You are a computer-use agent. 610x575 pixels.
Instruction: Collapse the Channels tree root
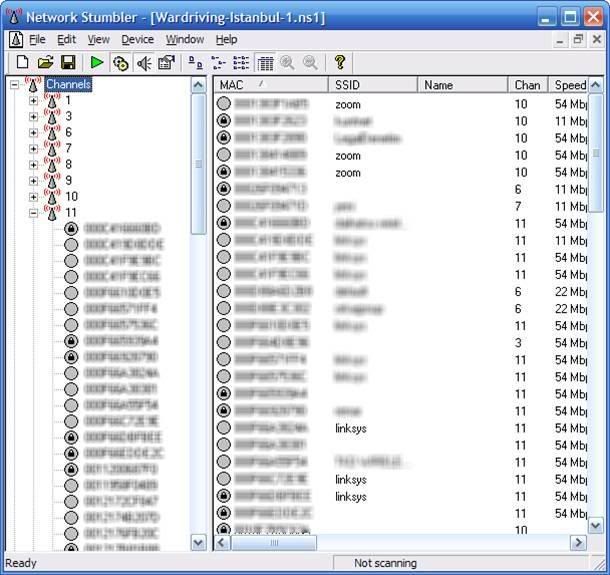[14, 84]
